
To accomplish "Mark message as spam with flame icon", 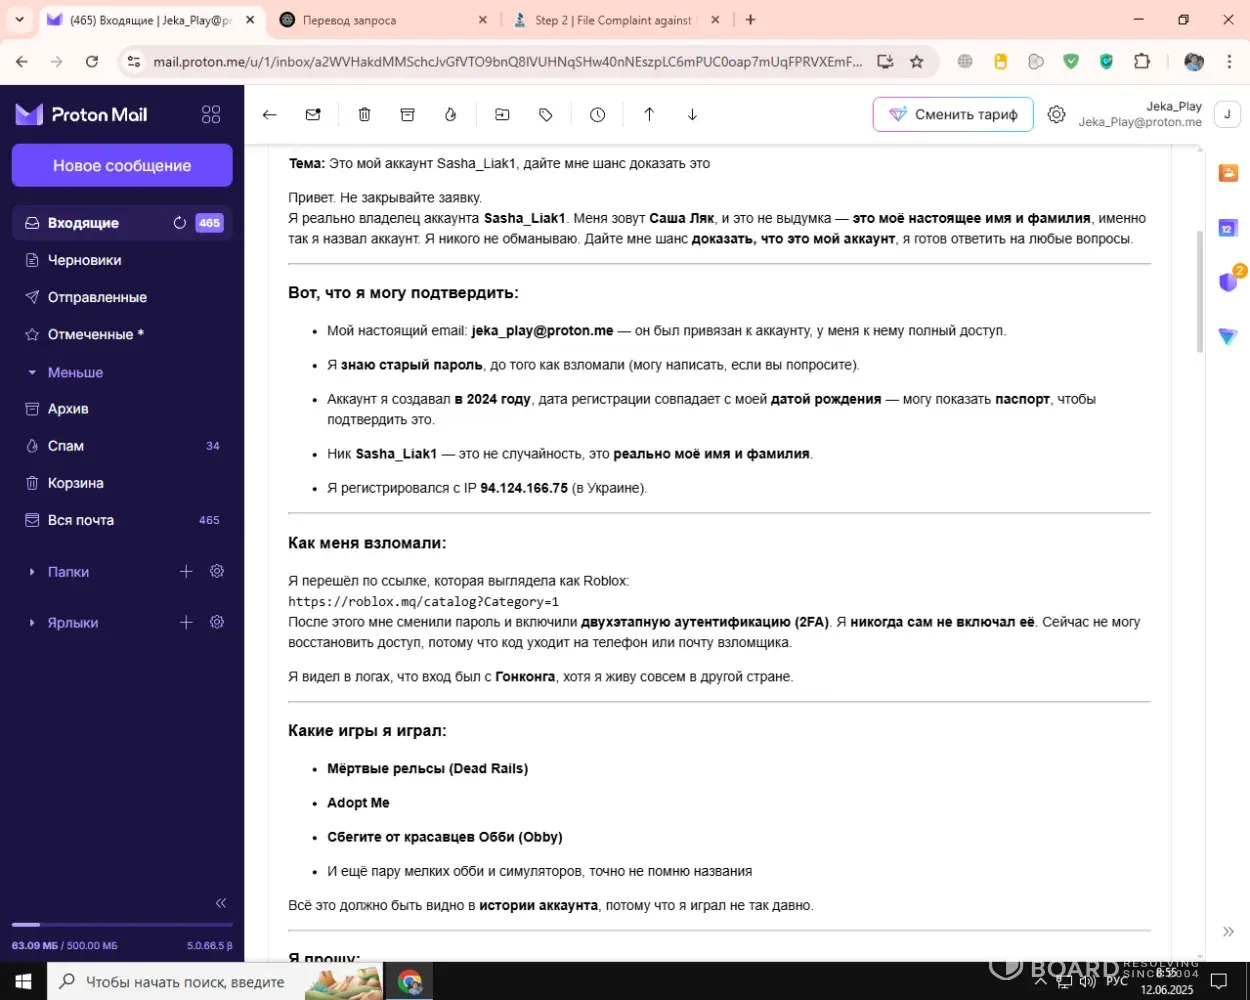I will 451,115.
